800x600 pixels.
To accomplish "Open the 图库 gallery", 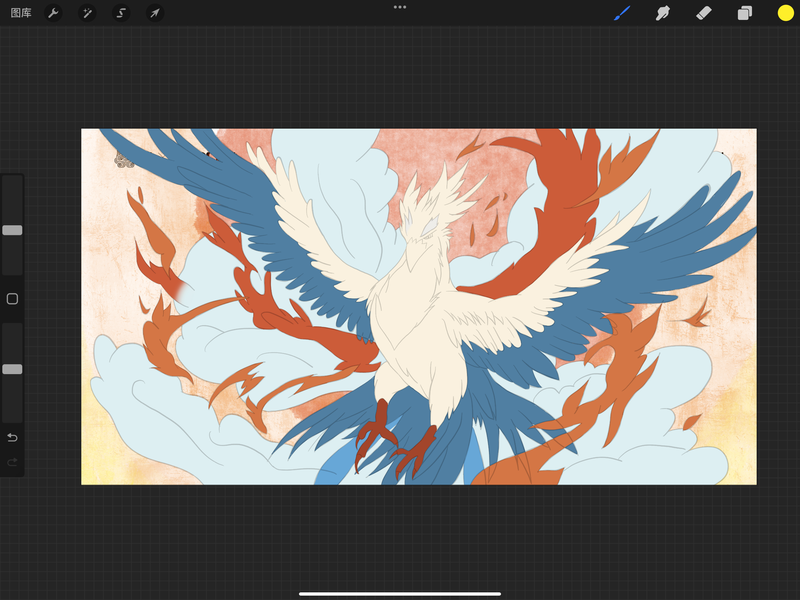I will tap(21, 13).
